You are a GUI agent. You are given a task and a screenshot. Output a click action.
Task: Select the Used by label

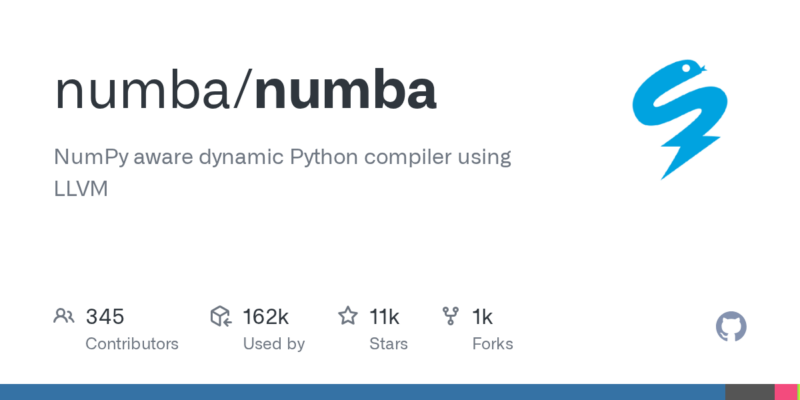click(274, 344)
